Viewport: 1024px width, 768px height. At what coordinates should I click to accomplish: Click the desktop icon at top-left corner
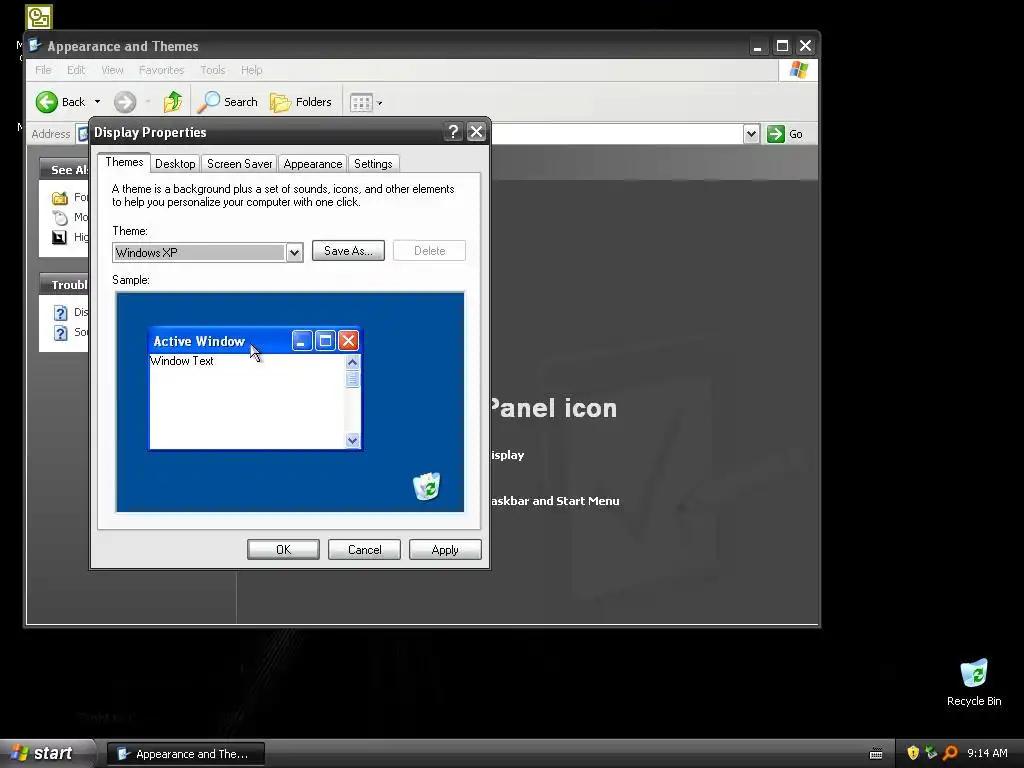[39, 17]
